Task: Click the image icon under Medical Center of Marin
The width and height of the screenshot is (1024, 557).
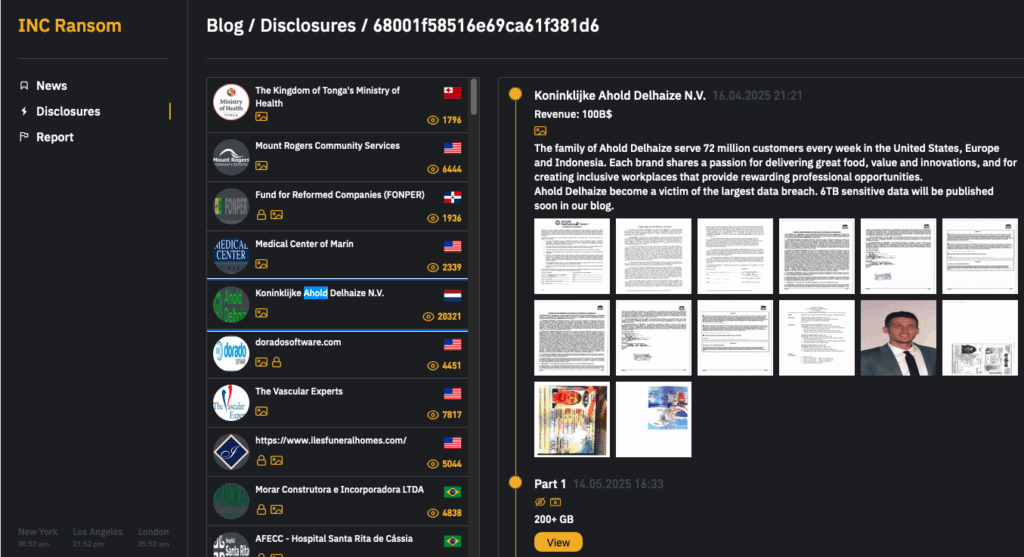Action: tap(261, 264)
